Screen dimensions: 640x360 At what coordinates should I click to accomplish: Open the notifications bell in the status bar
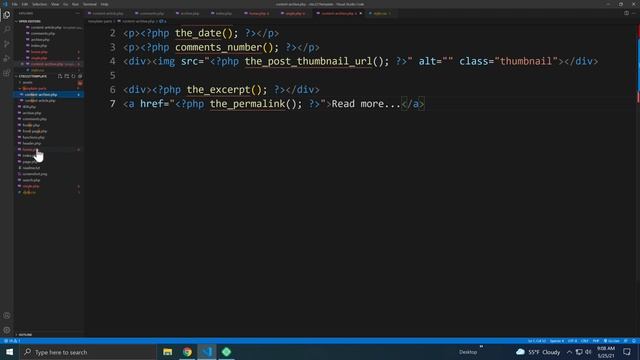pos(634,341)
